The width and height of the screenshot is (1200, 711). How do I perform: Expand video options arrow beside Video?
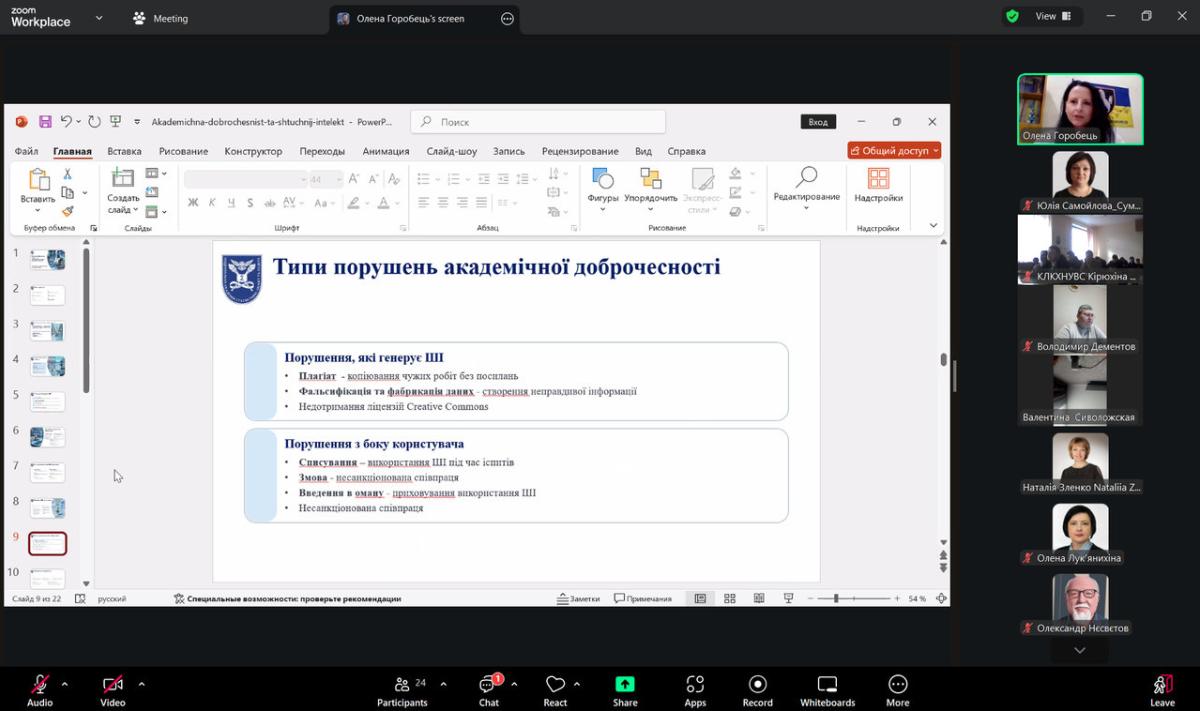tap(141, 684)
